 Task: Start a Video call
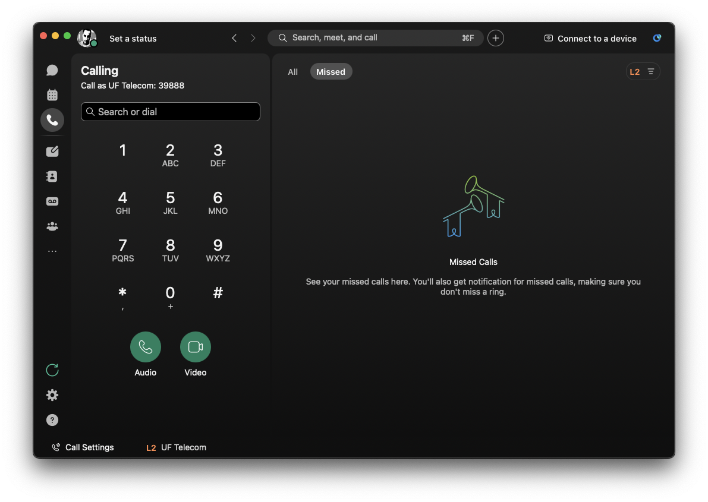tap(195, 347)
